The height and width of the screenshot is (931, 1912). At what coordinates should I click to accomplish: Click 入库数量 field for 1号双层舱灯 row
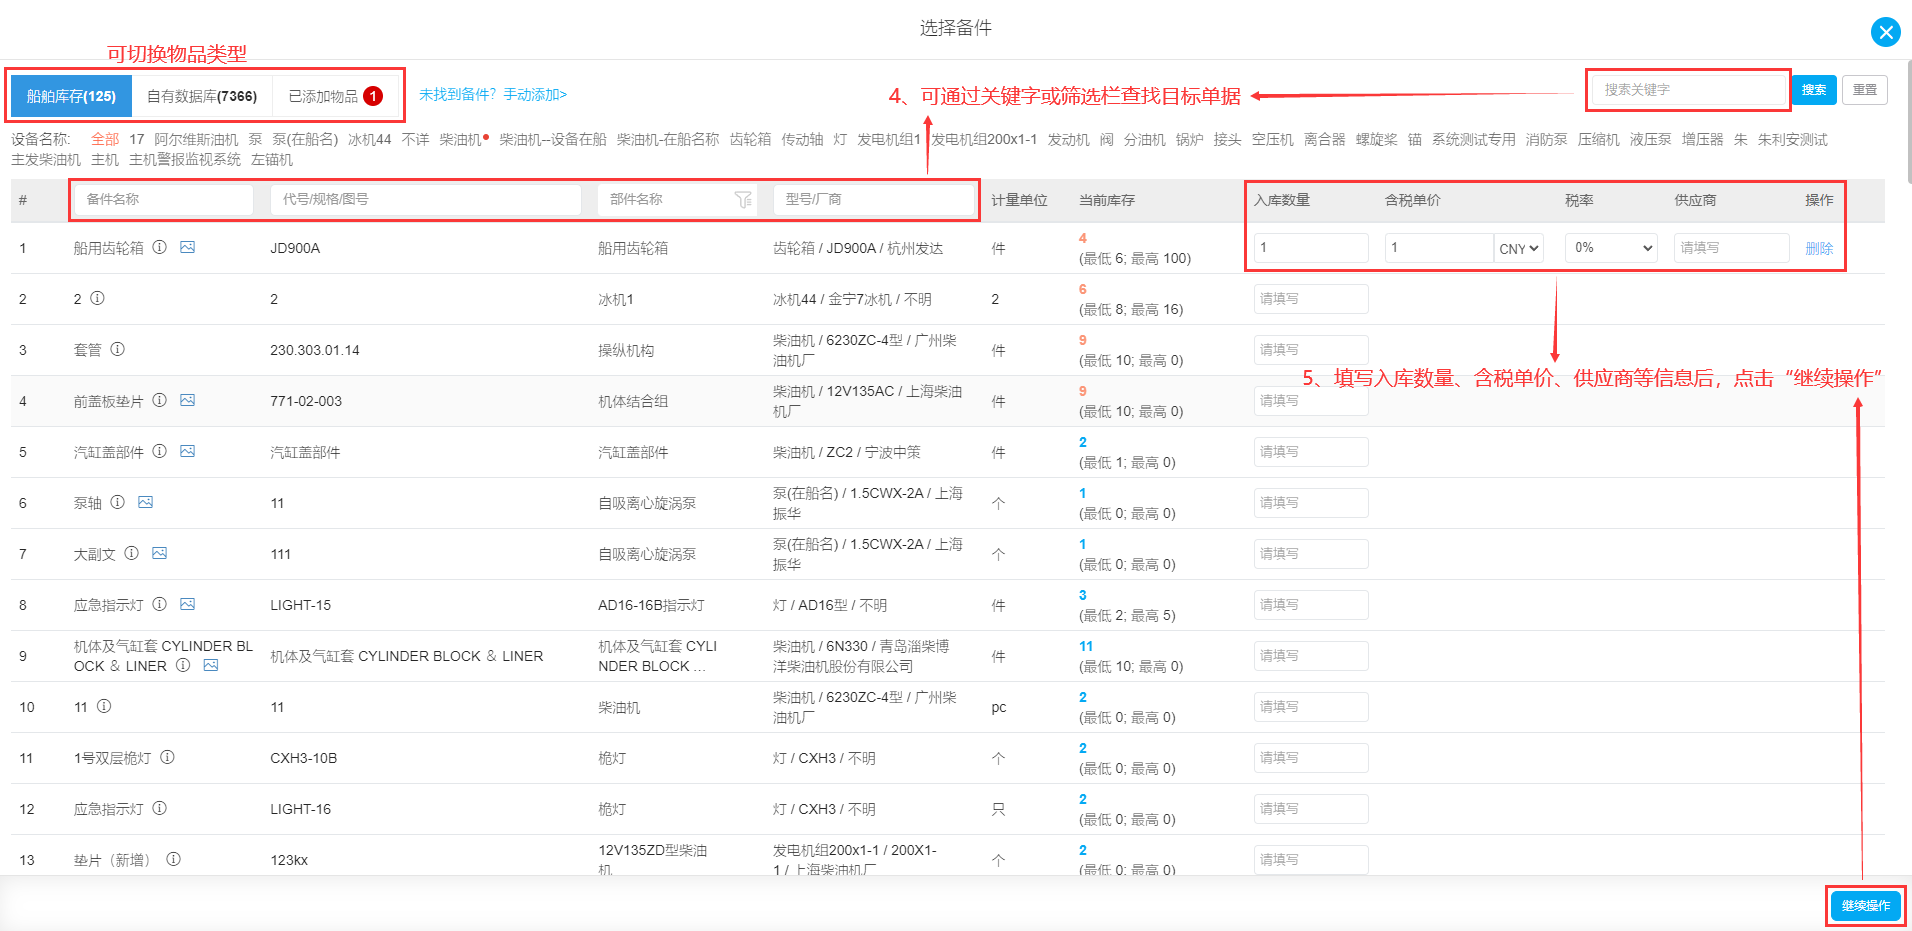tap(1311, 758)
